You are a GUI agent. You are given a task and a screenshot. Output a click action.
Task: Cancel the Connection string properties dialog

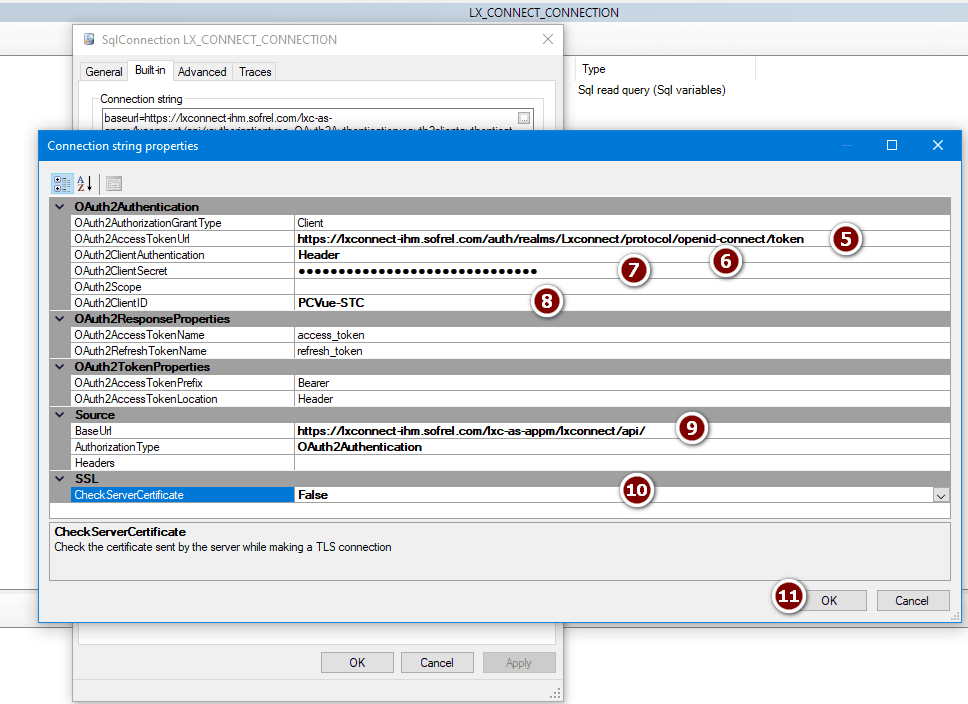(912, 601)
